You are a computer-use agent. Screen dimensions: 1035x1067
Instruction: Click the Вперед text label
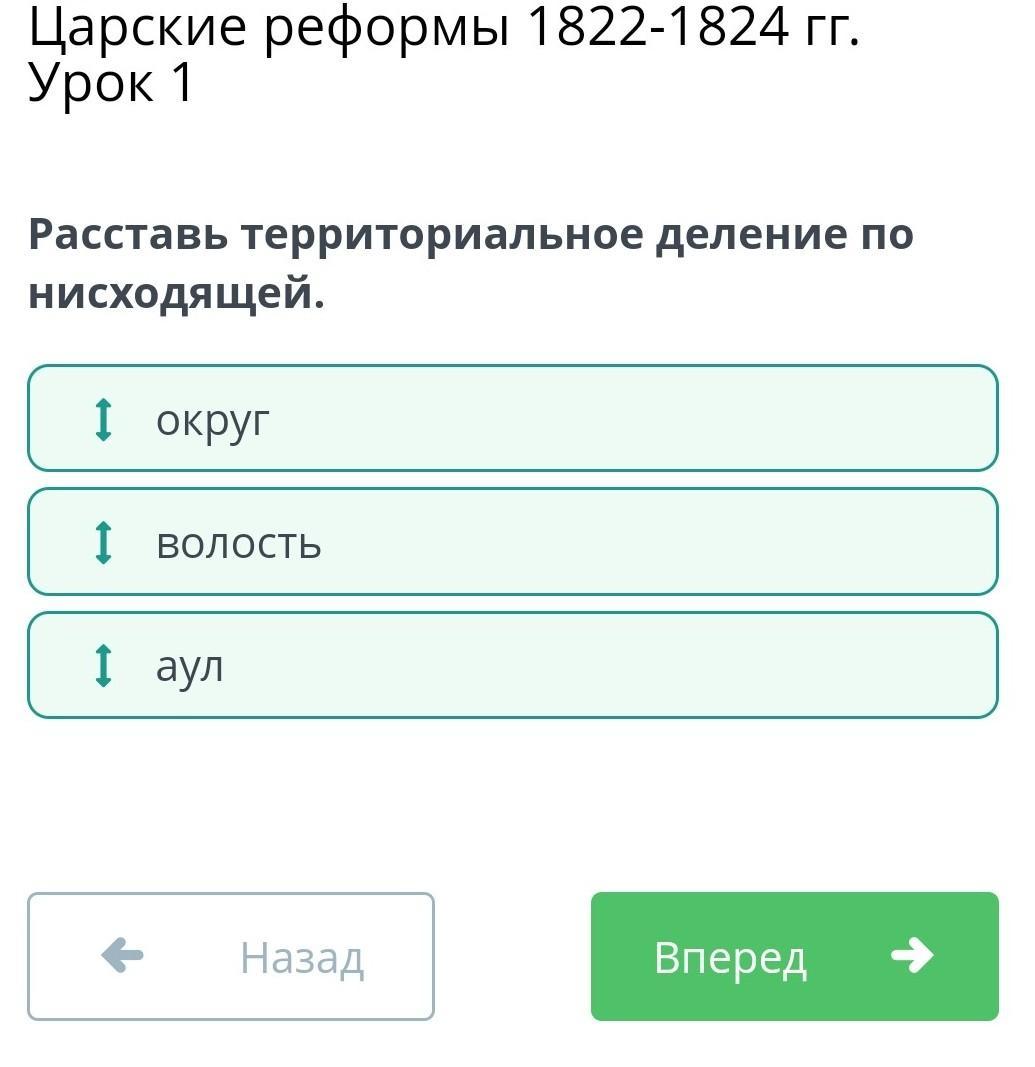(730, 958)
